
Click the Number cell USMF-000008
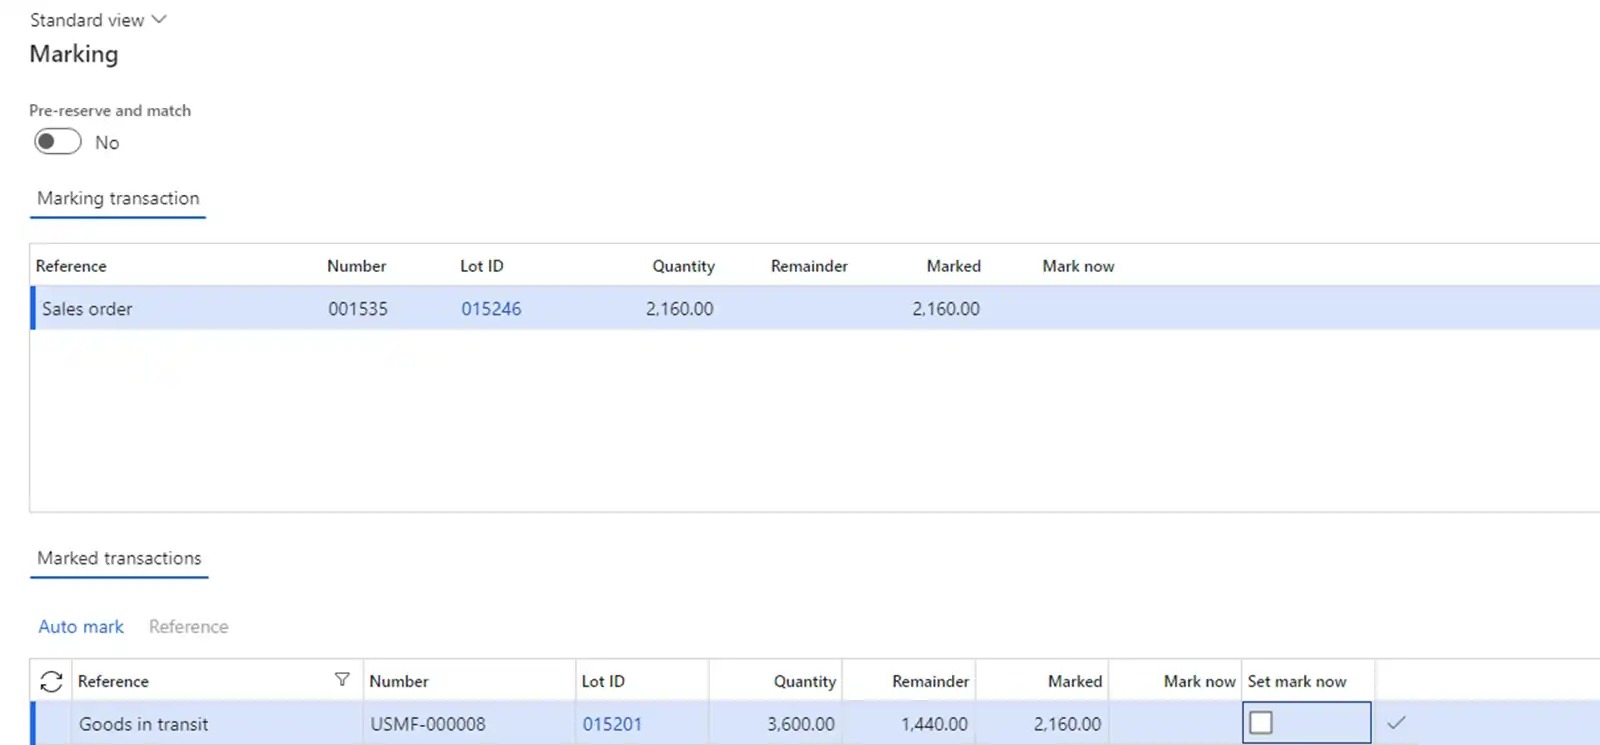click(428, 724)
